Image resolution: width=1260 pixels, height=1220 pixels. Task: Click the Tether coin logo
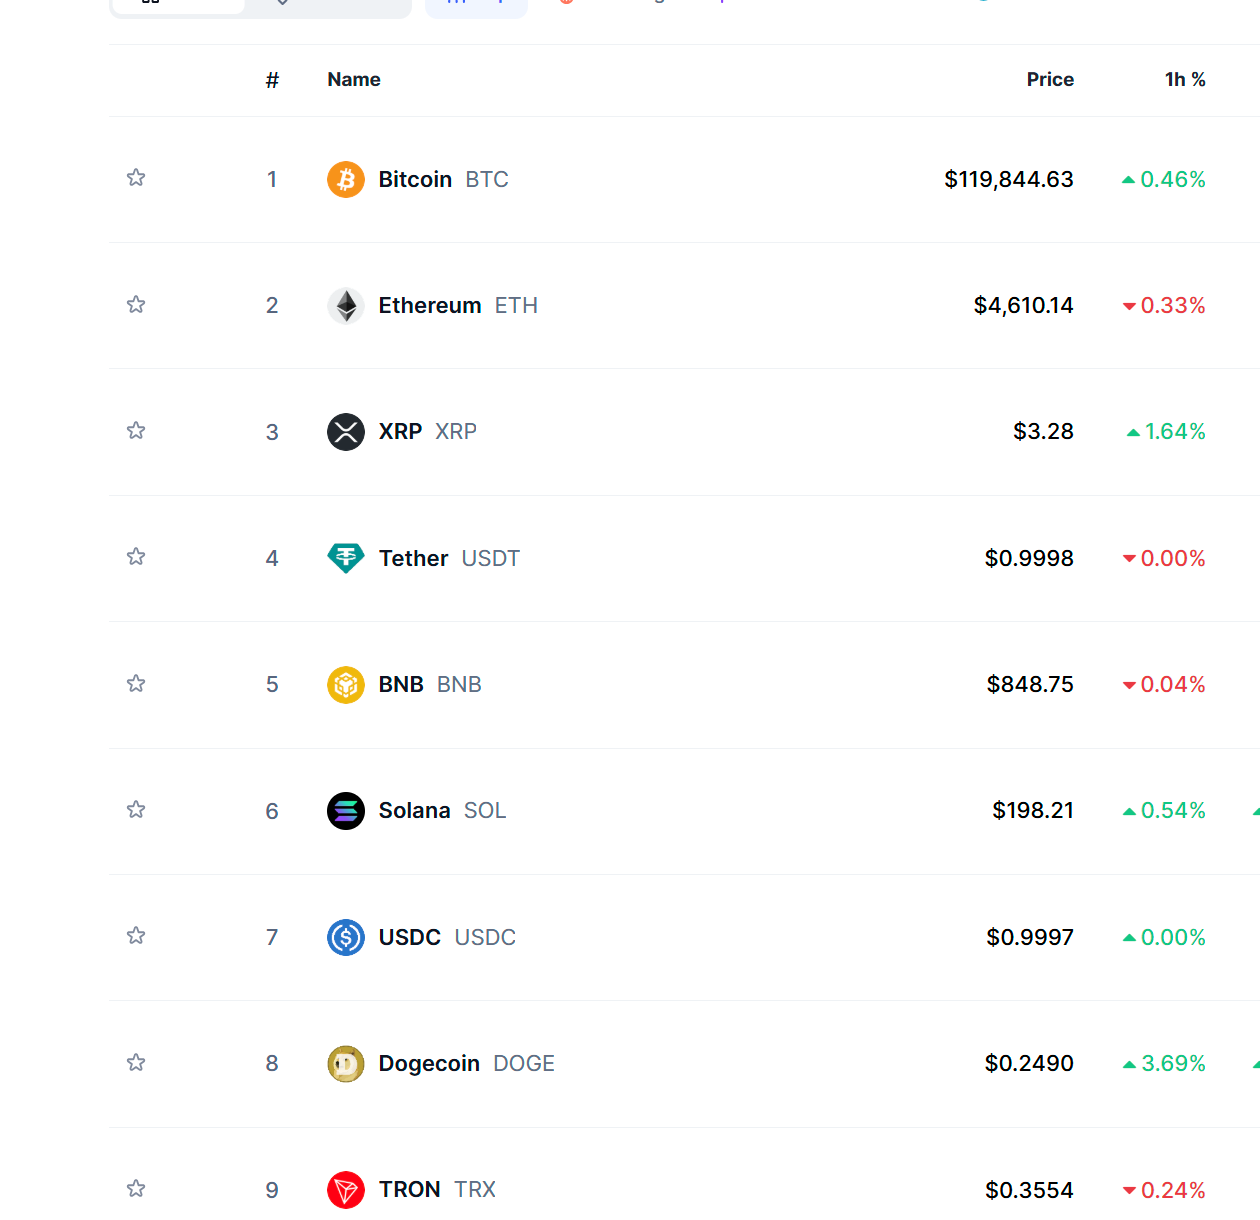click(346, 558)
